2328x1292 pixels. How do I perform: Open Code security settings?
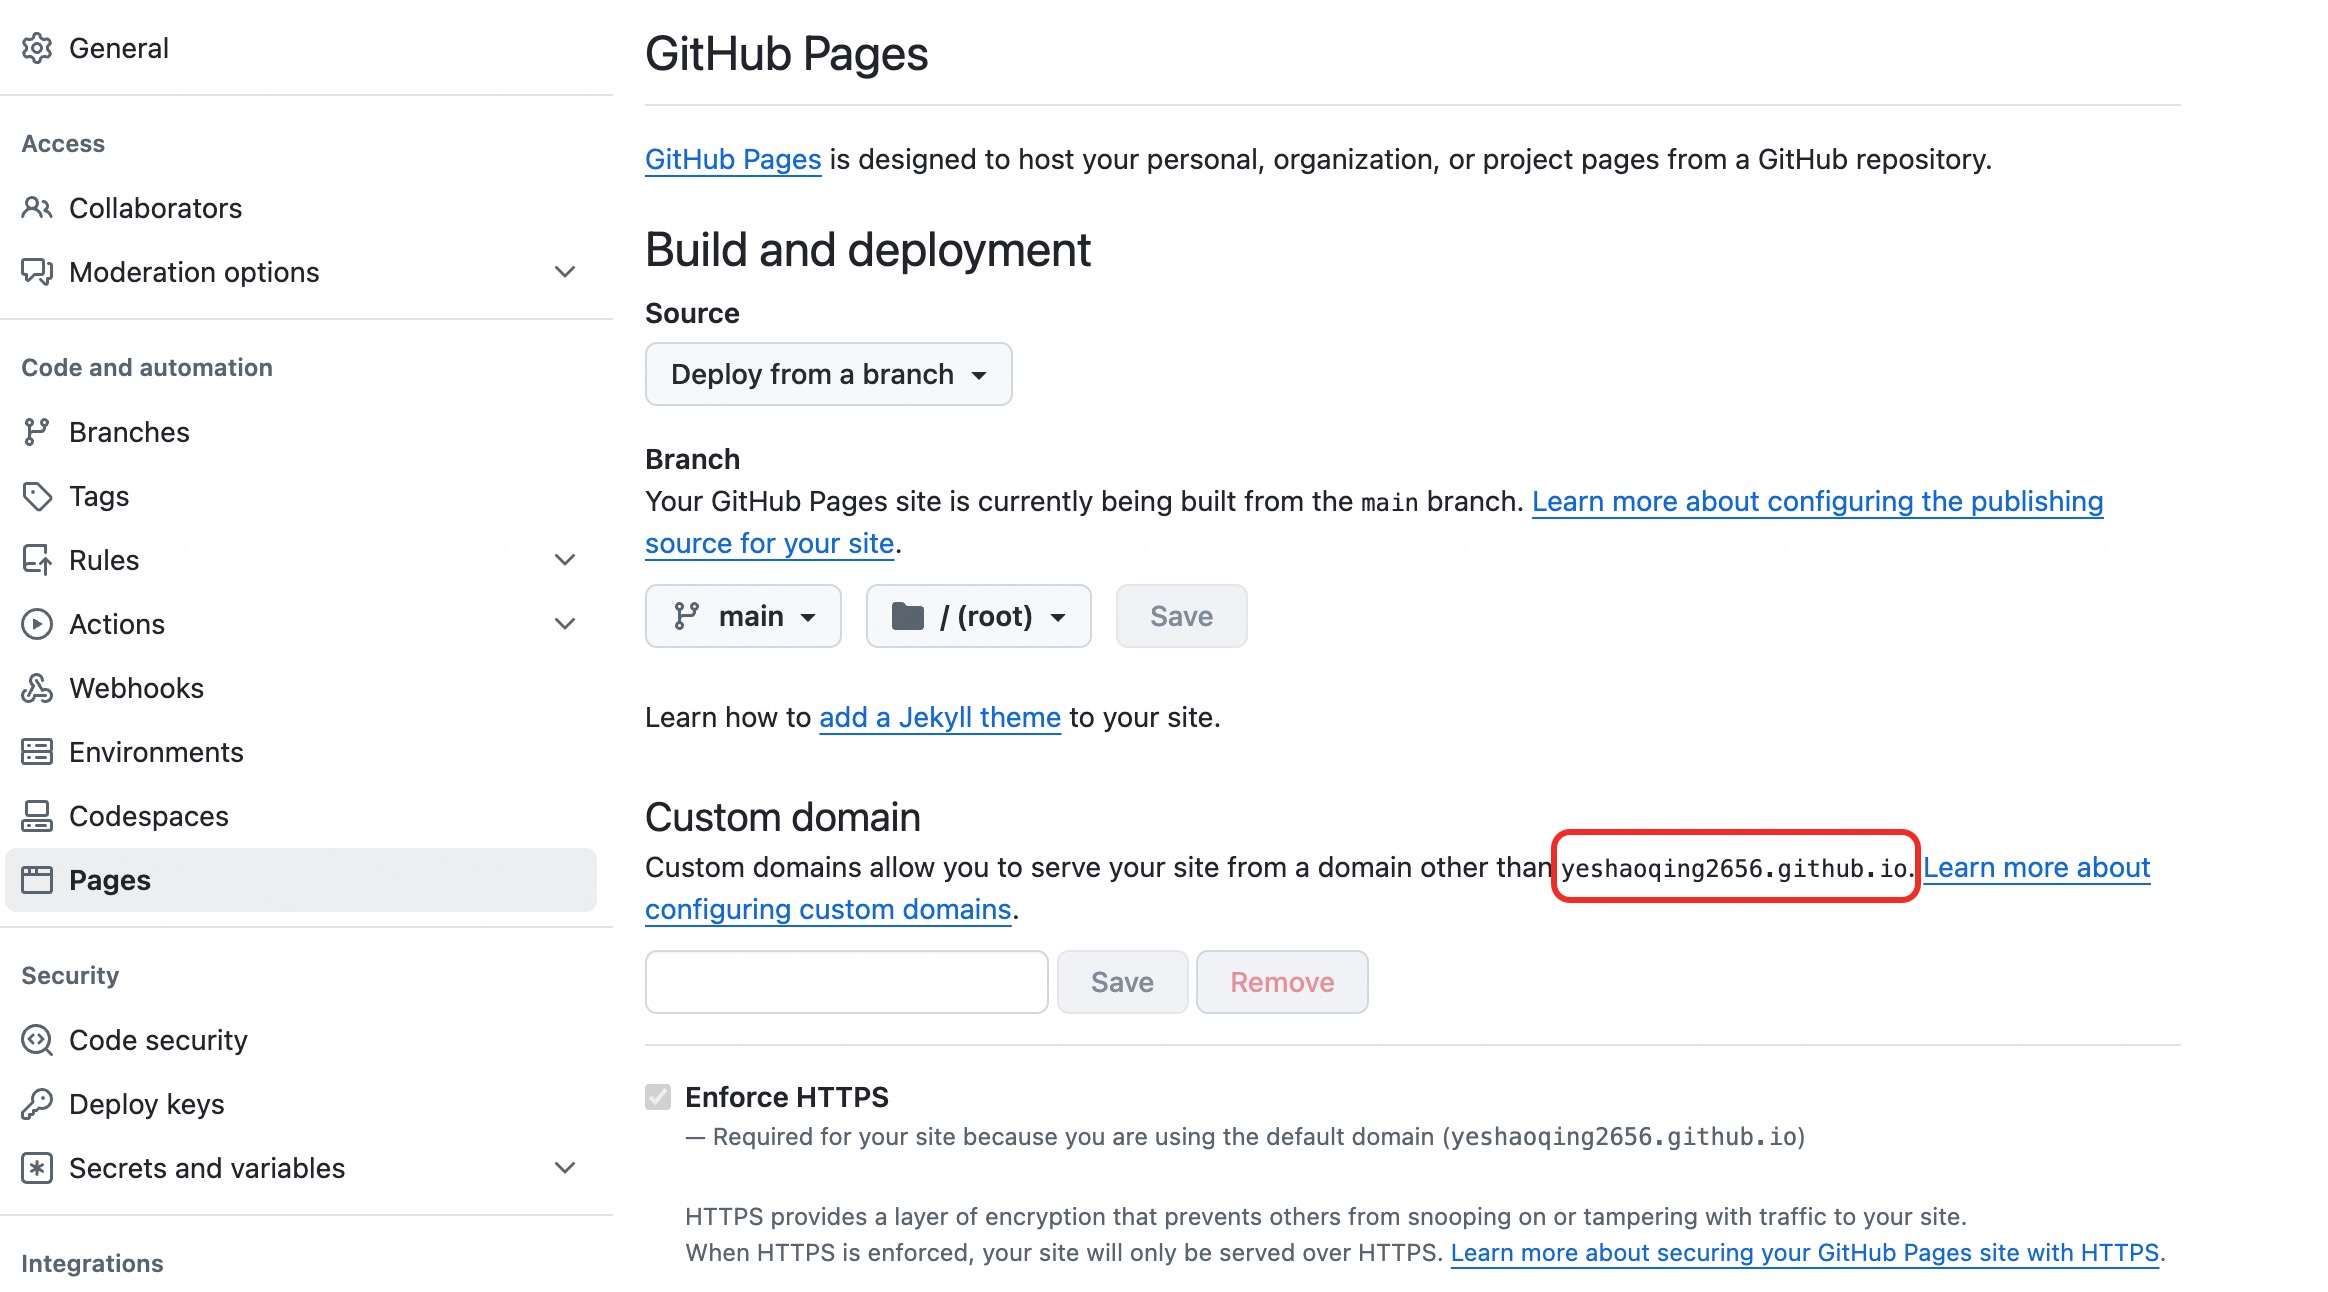[300, 1040]
